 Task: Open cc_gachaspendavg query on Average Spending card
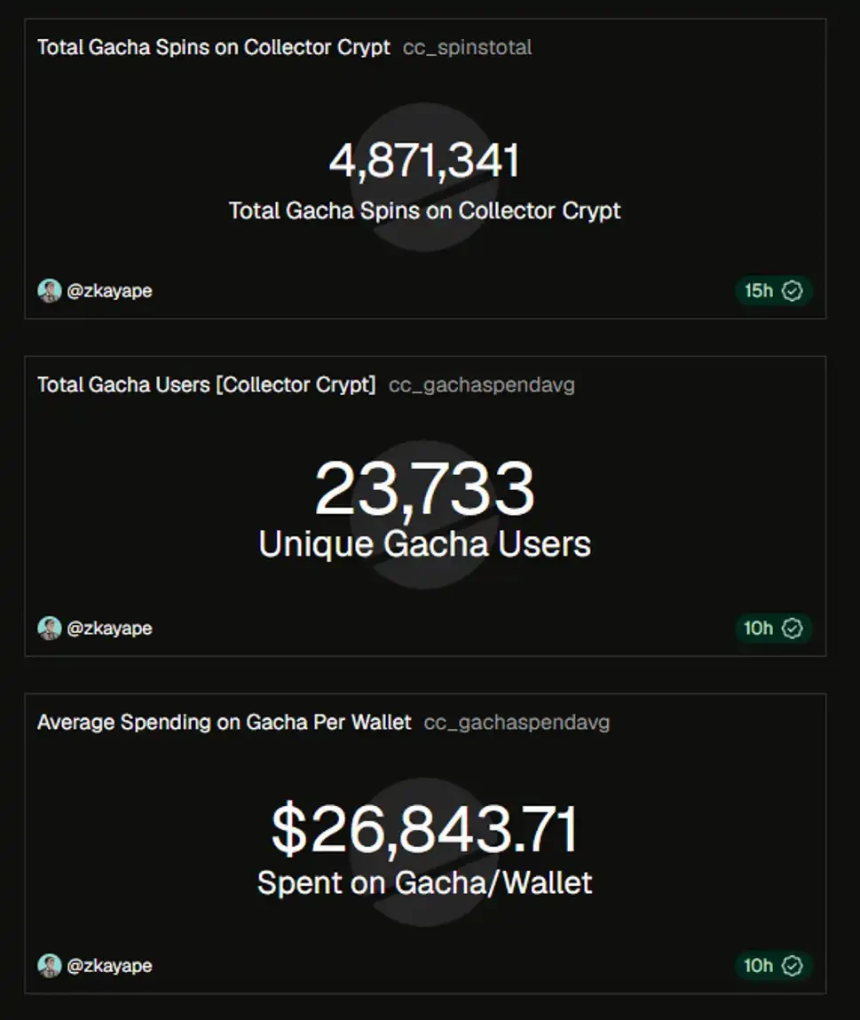[517, 723]
